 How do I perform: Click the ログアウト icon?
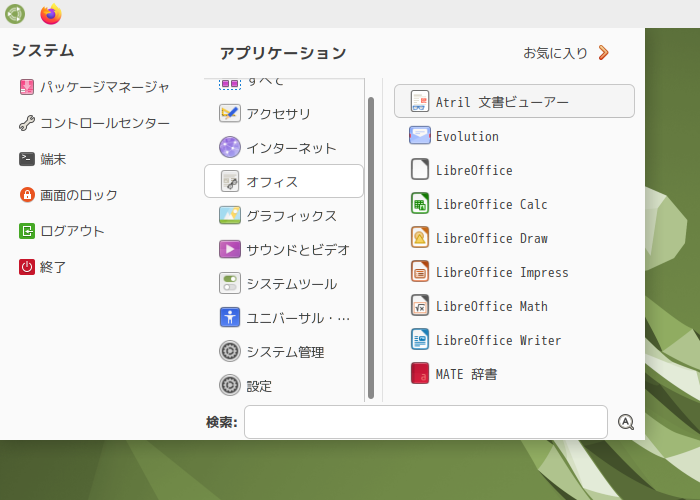27,231
